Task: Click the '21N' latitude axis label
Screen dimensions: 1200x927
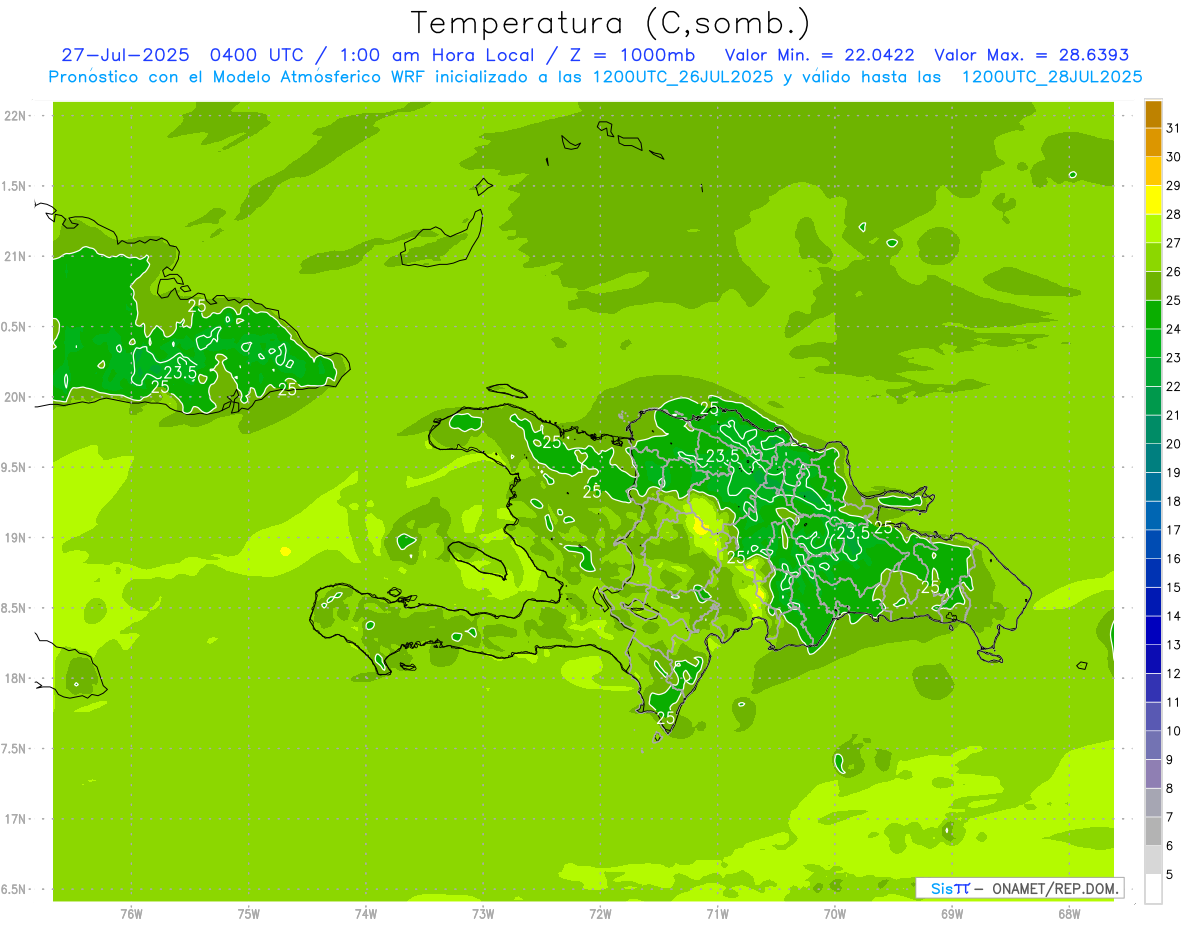Action: coord(14,256)
